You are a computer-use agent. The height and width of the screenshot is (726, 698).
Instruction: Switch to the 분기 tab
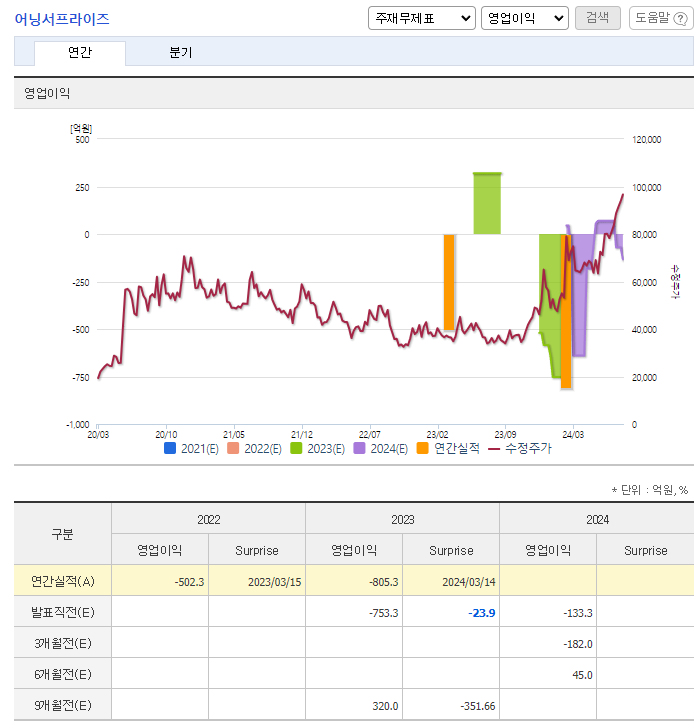pos(181,53)
